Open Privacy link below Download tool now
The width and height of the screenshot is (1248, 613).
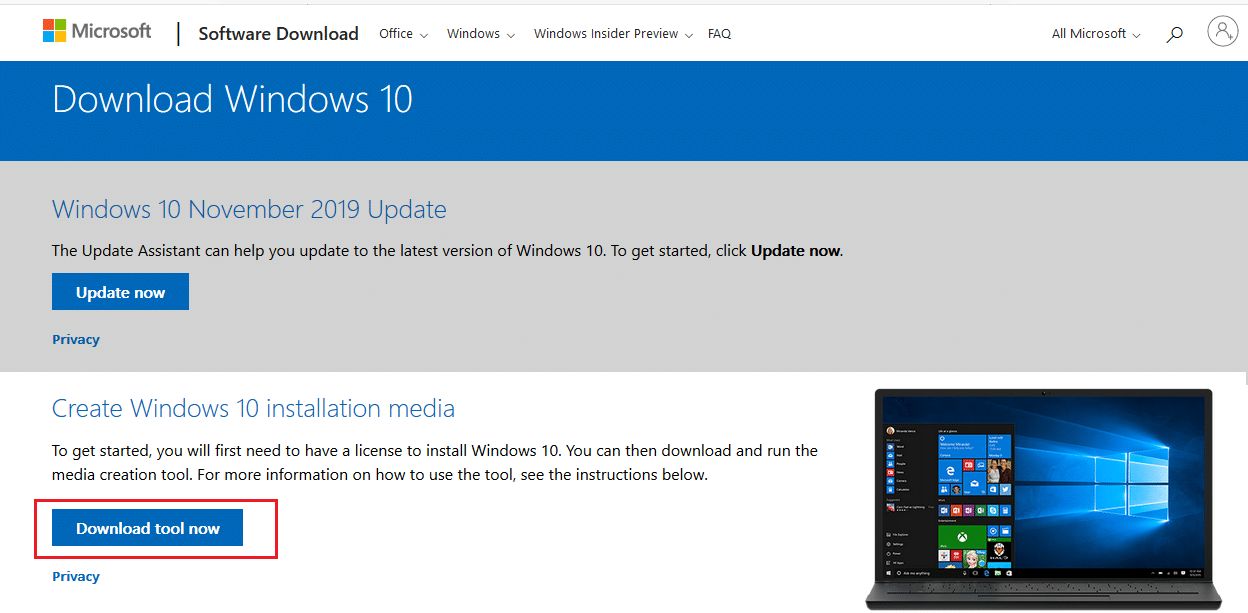click(x=76, y=577)
